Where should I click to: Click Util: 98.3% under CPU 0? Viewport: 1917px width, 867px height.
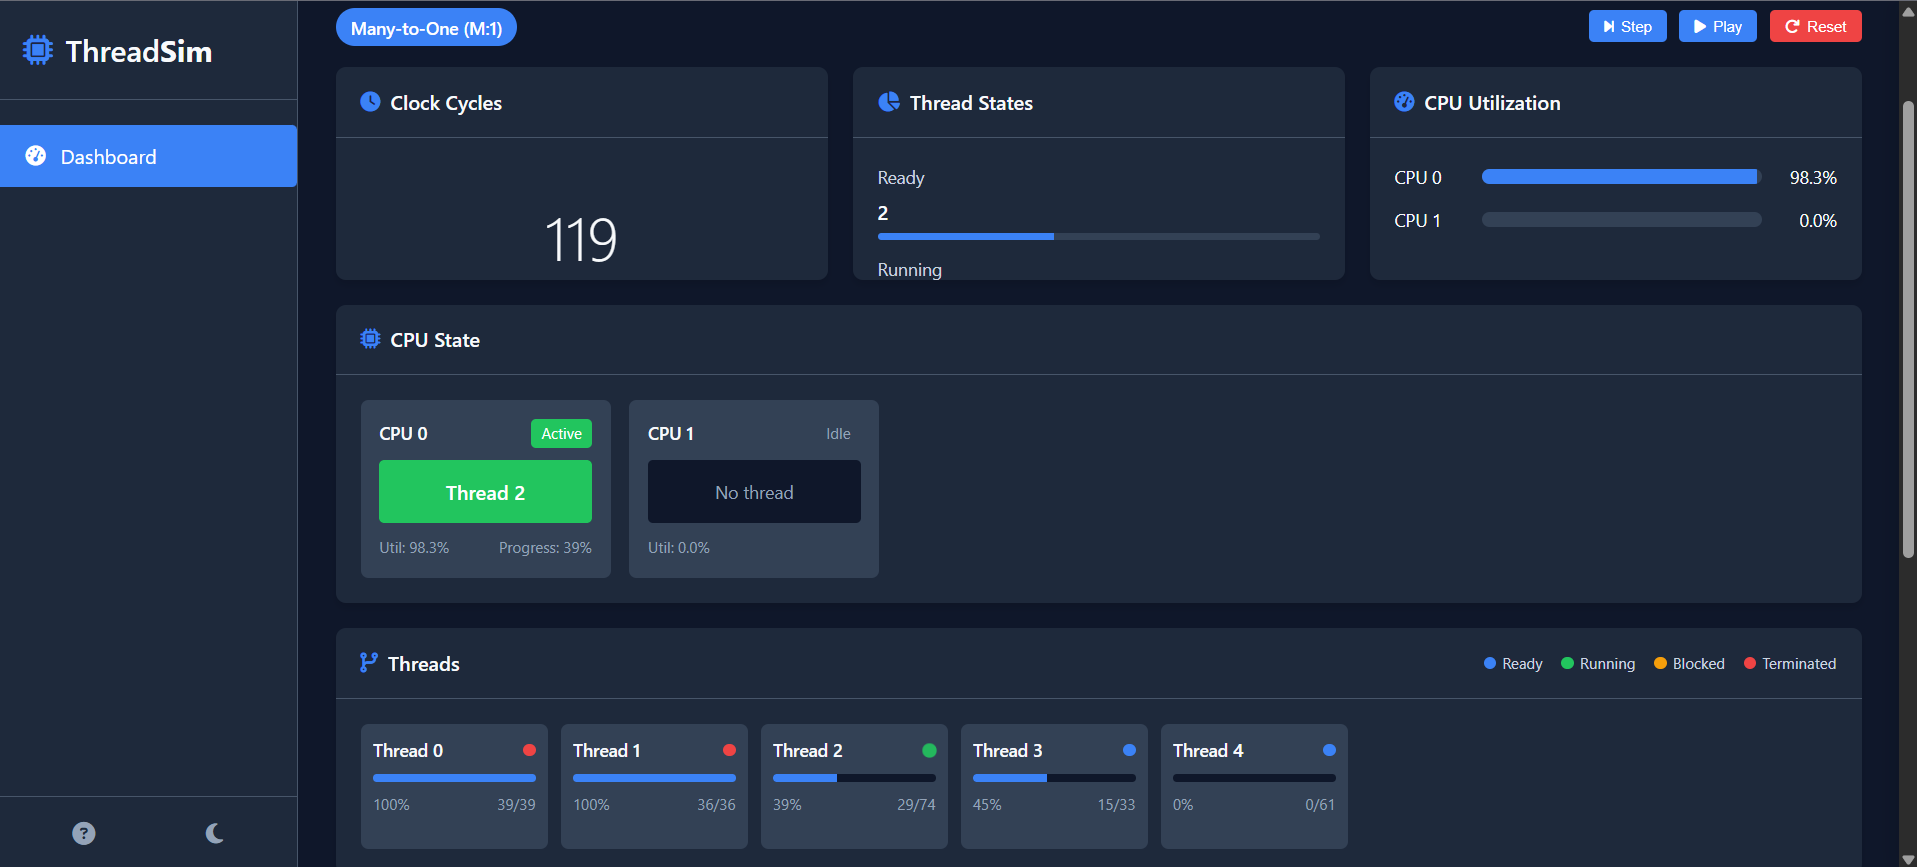tap(414, 547)
